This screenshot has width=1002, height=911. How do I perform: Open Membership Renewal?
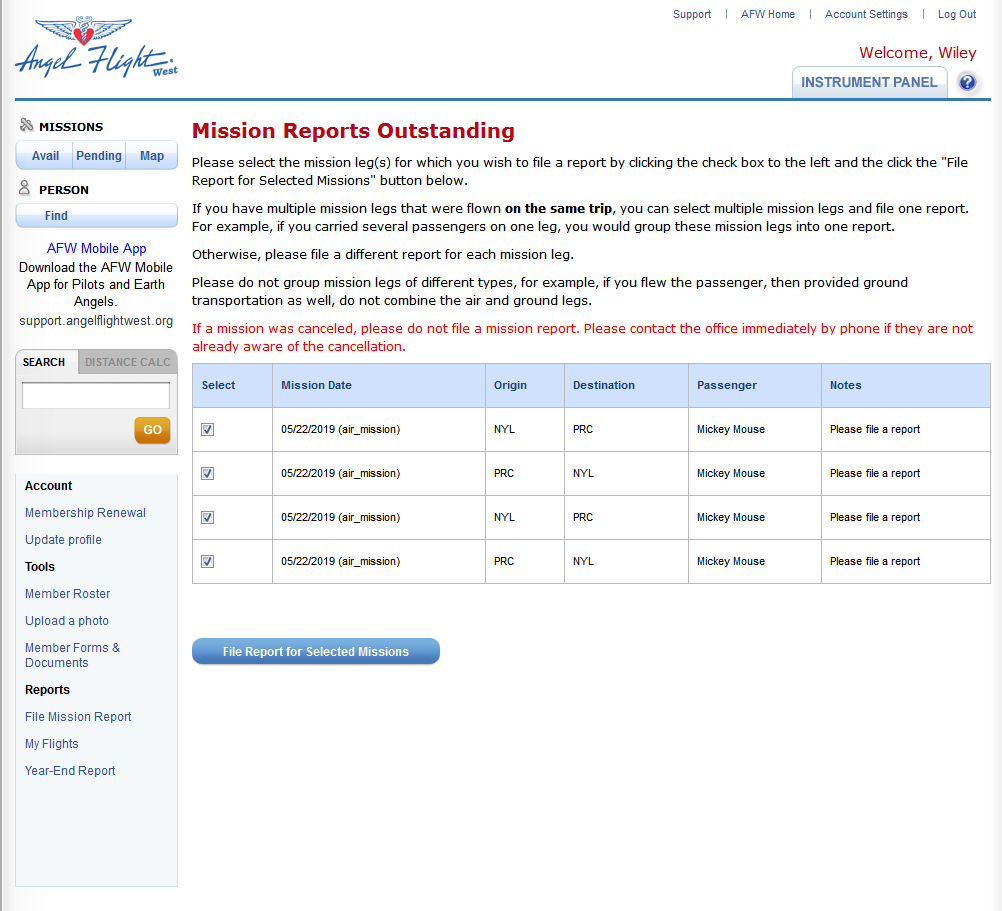(x=86, y=513)
